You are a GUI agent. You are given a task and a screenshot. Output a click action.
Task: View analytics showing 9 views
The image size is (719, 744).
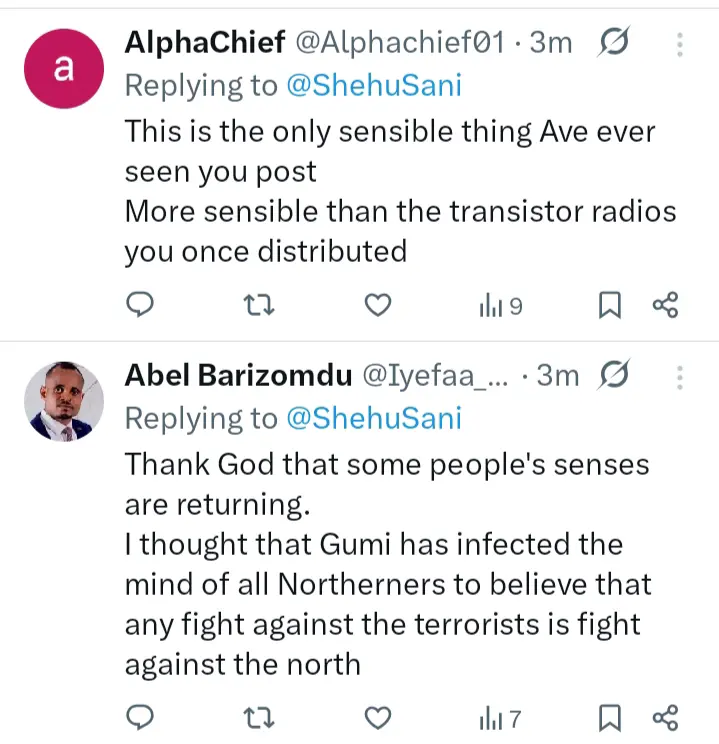click(500, 306)
